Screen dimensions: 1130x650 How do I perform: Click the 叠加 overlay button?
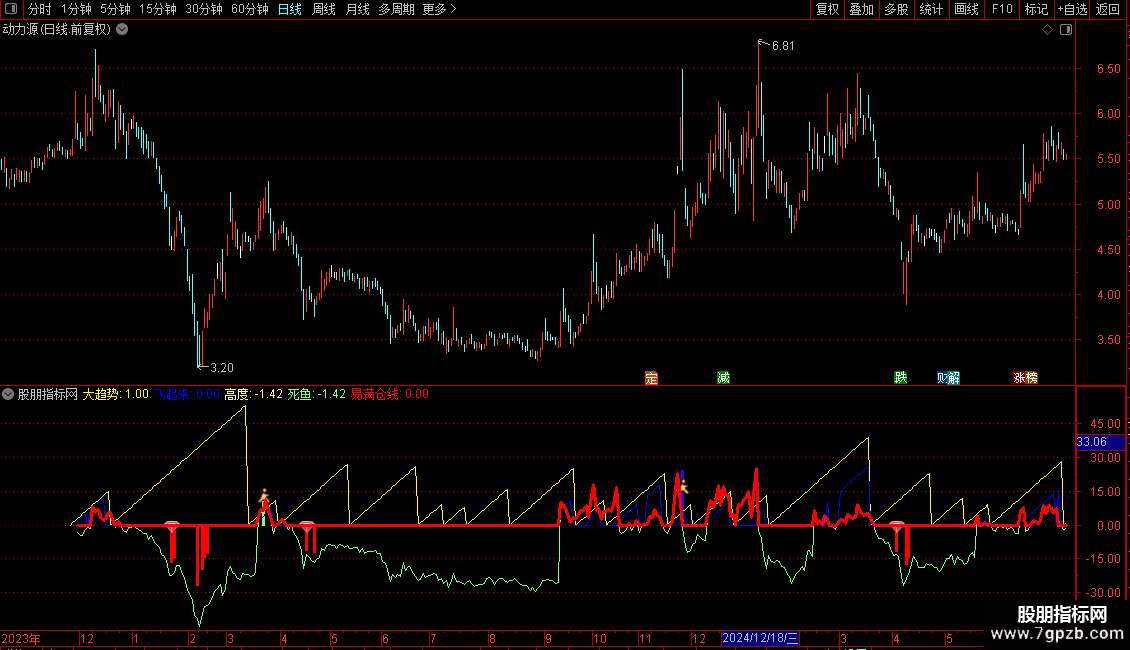point(861,9)
